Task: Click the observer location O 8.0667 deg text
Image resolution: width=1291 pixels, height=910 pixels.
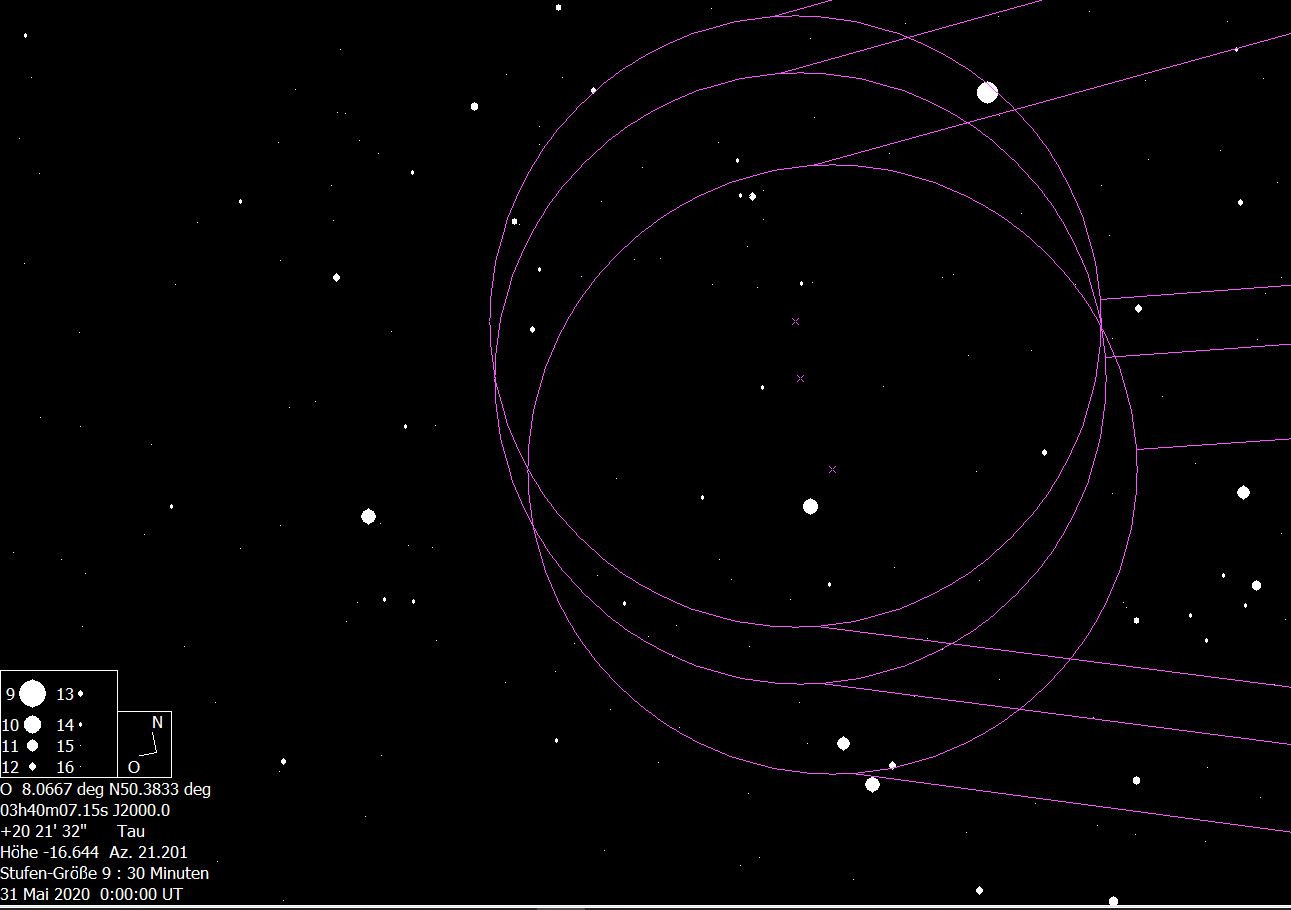Action: (106, 789)
